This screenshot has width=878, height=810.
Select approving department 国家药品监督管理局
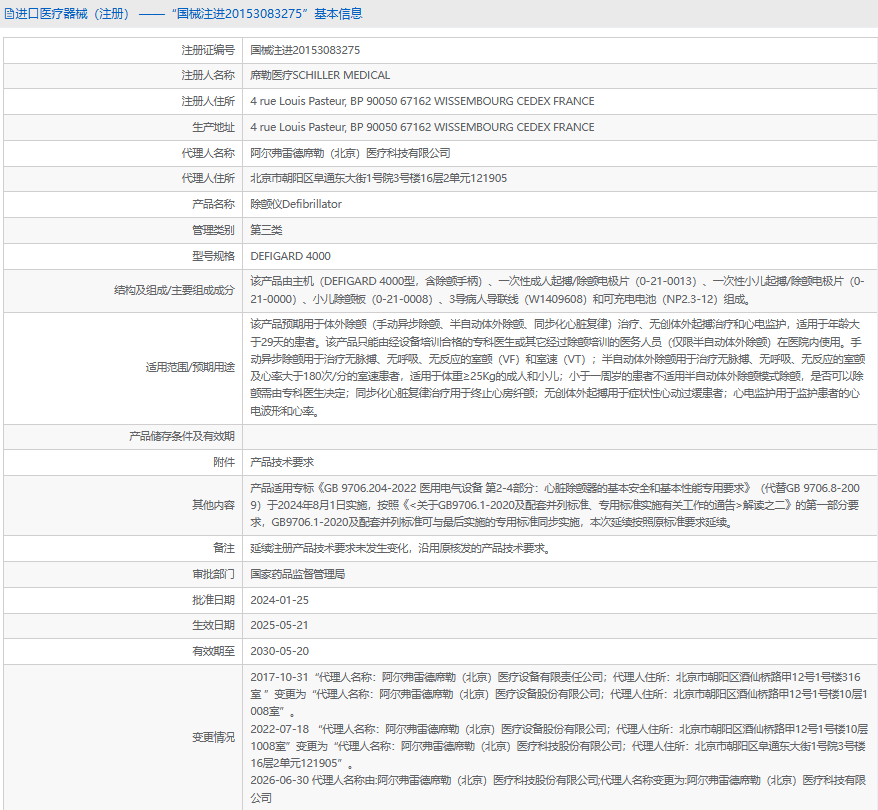[x=297, y=574]
